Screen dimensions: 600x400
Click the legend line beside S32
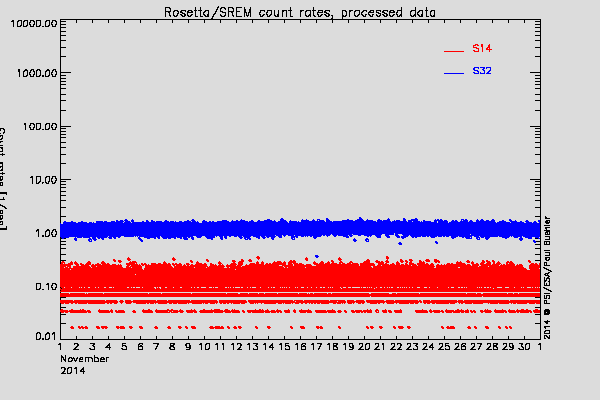(x=454, y=74)
